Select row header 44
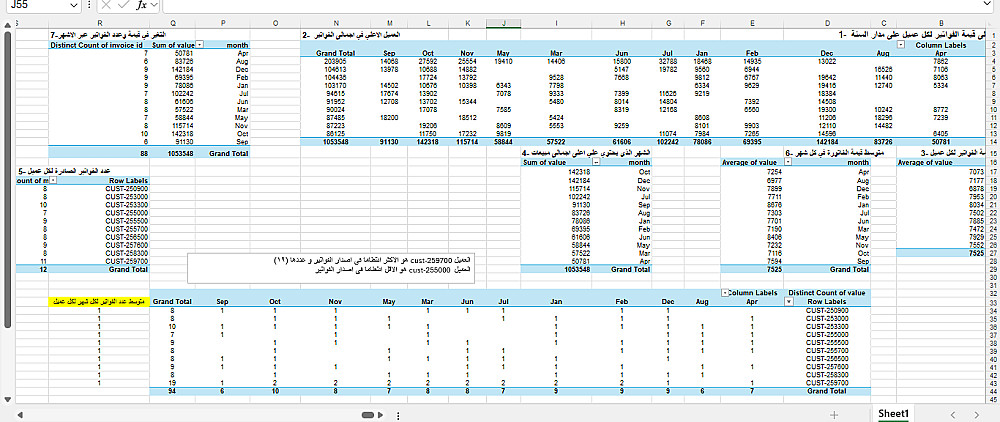The width and height of the screenshot is (1000, 422). click(x=993, y=391)
